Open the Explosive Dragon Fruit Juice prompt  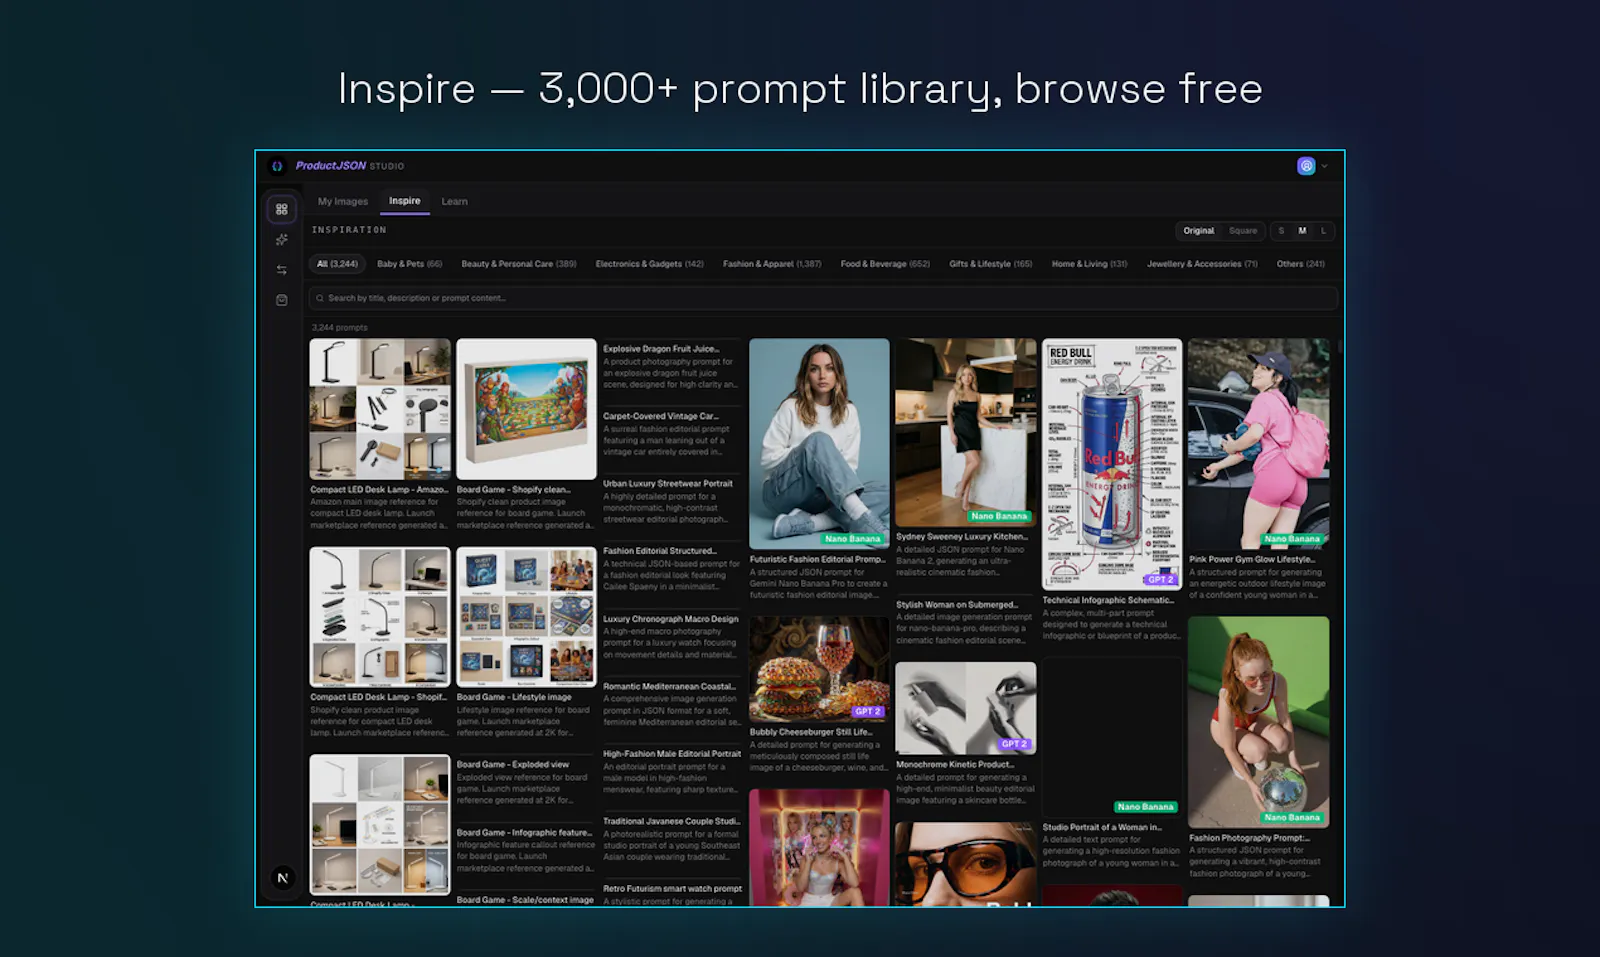671,369
